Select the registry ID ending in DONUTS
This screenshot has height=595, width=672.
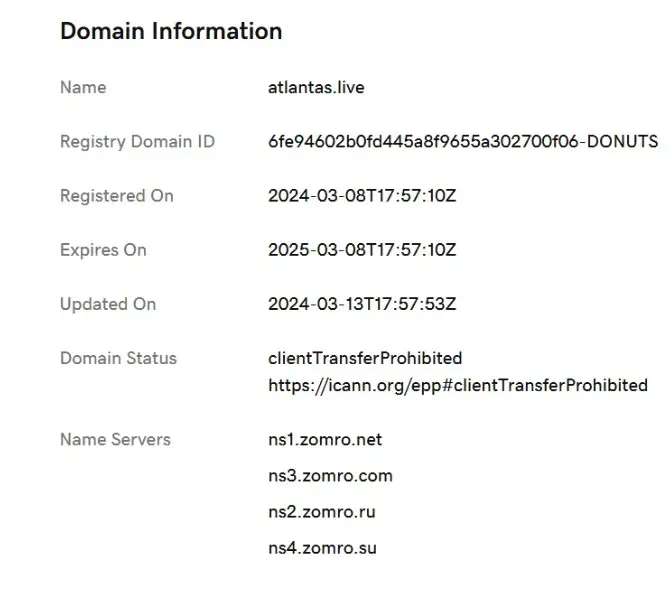point(462,141)
